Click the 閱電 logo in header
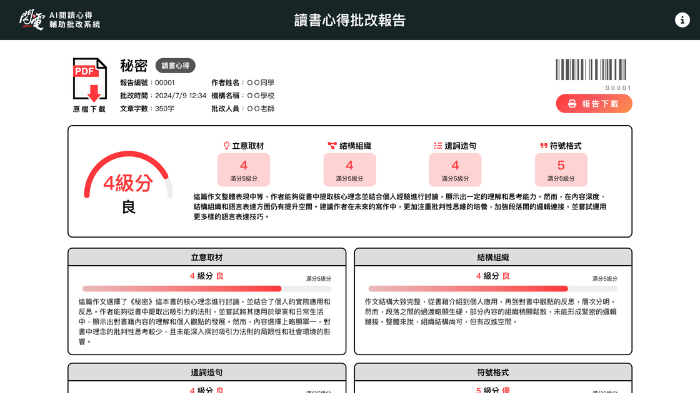Viewport: 700px width, 393px height. (59, 20)
